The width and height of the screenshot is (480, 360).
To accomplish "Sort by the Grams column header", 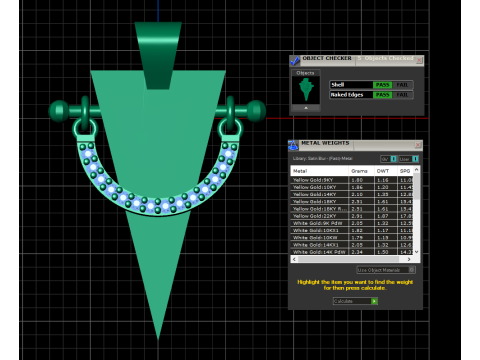I will (x=361, y=171).
